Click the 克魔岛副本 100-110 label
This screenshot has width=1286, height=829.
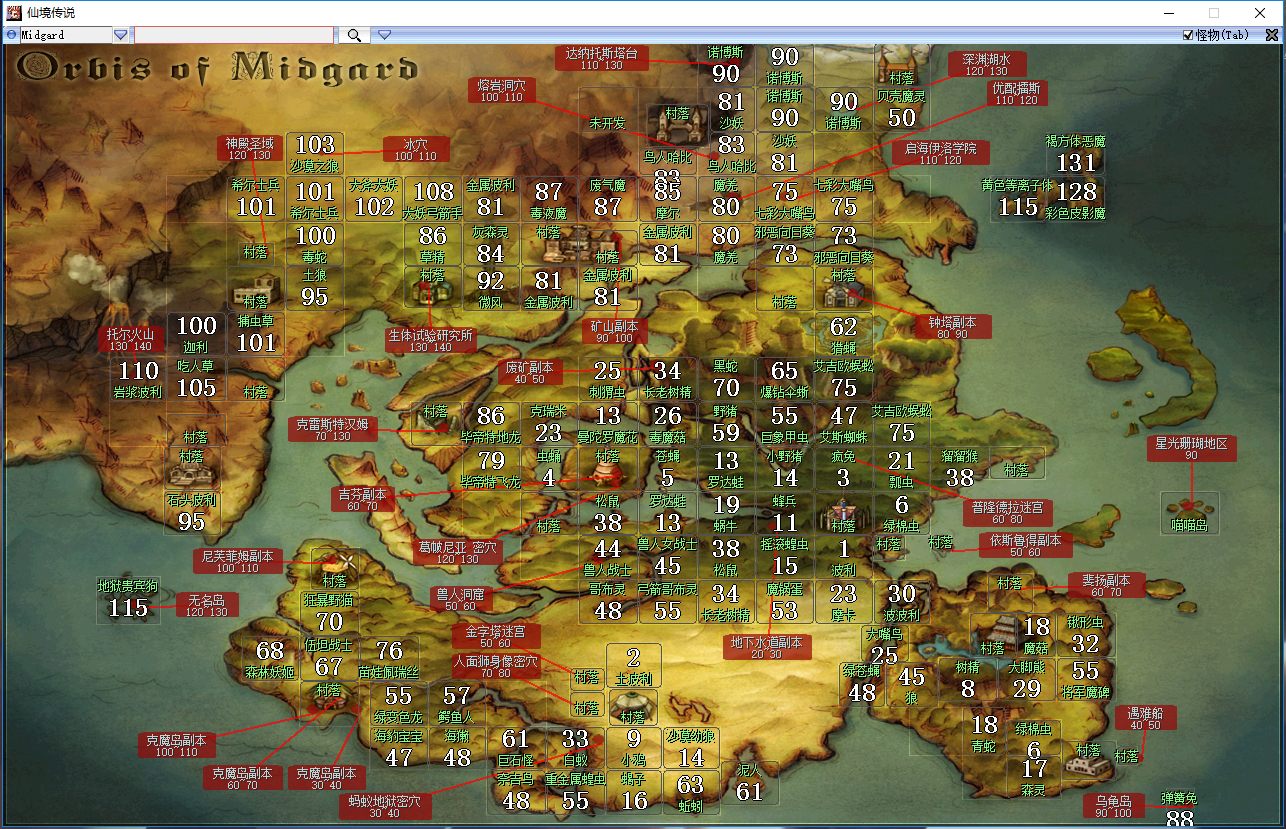pos(176,745)
